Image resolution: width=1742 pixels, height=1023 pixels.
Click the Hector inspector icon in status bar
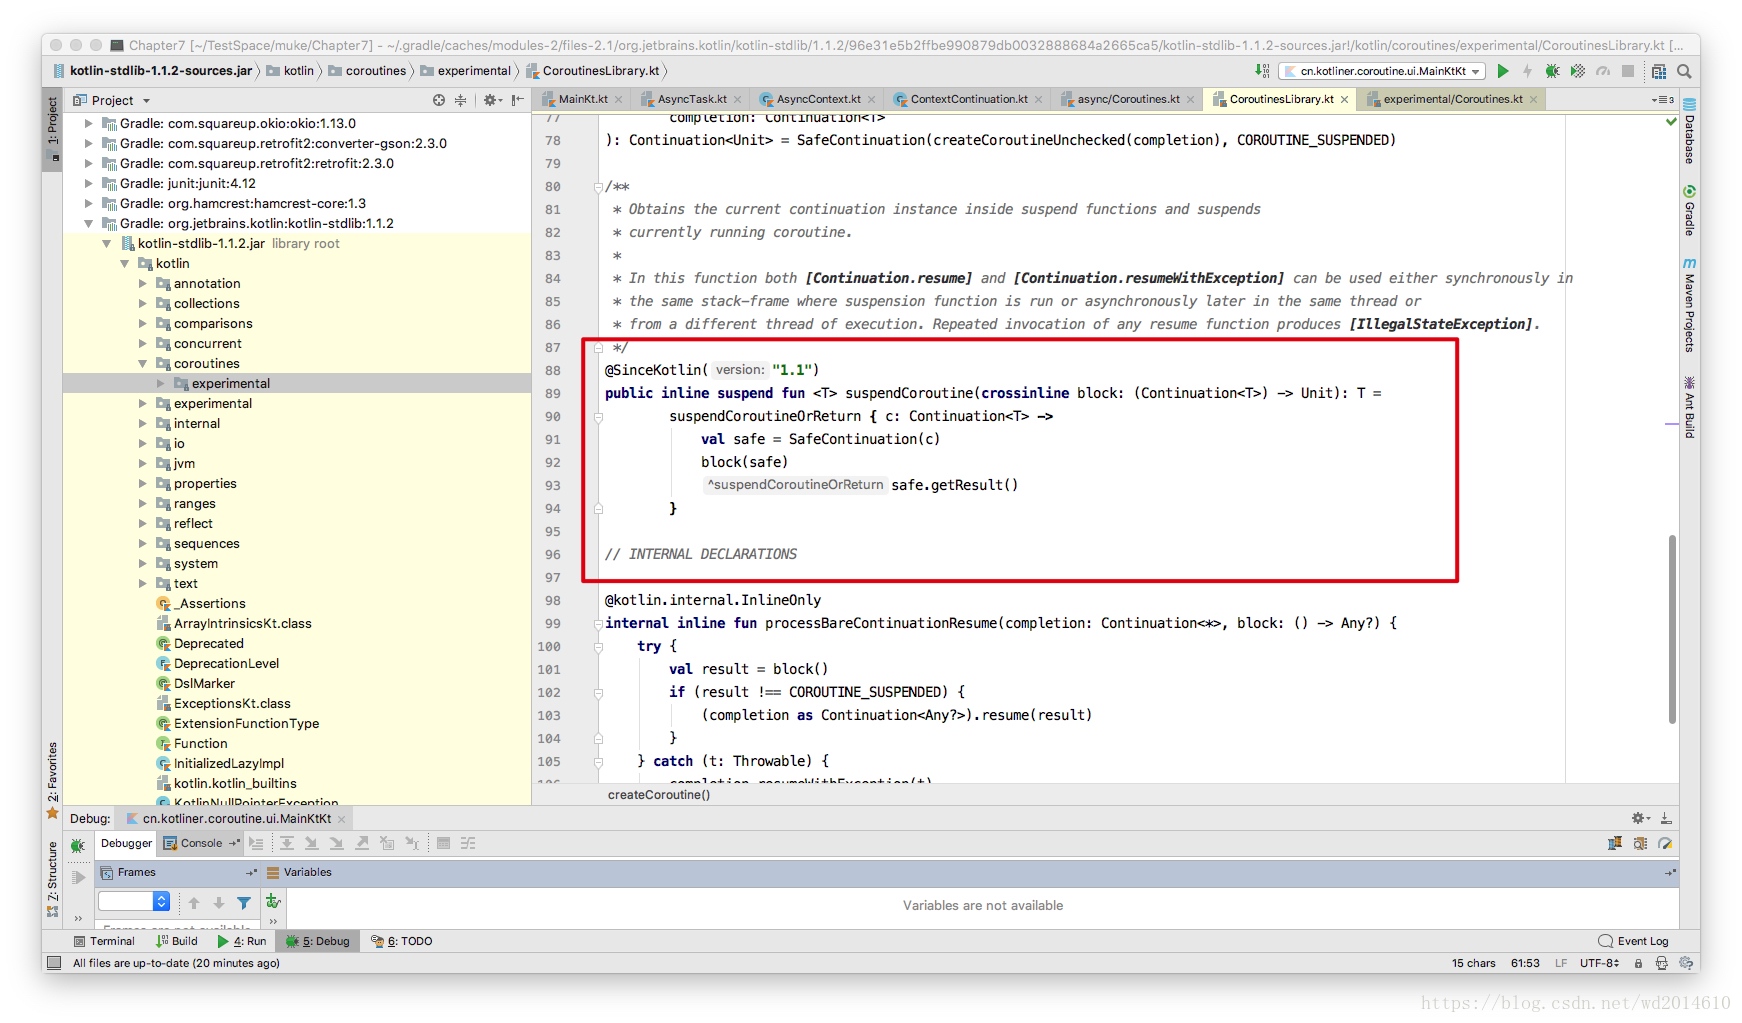[1661, 963]
